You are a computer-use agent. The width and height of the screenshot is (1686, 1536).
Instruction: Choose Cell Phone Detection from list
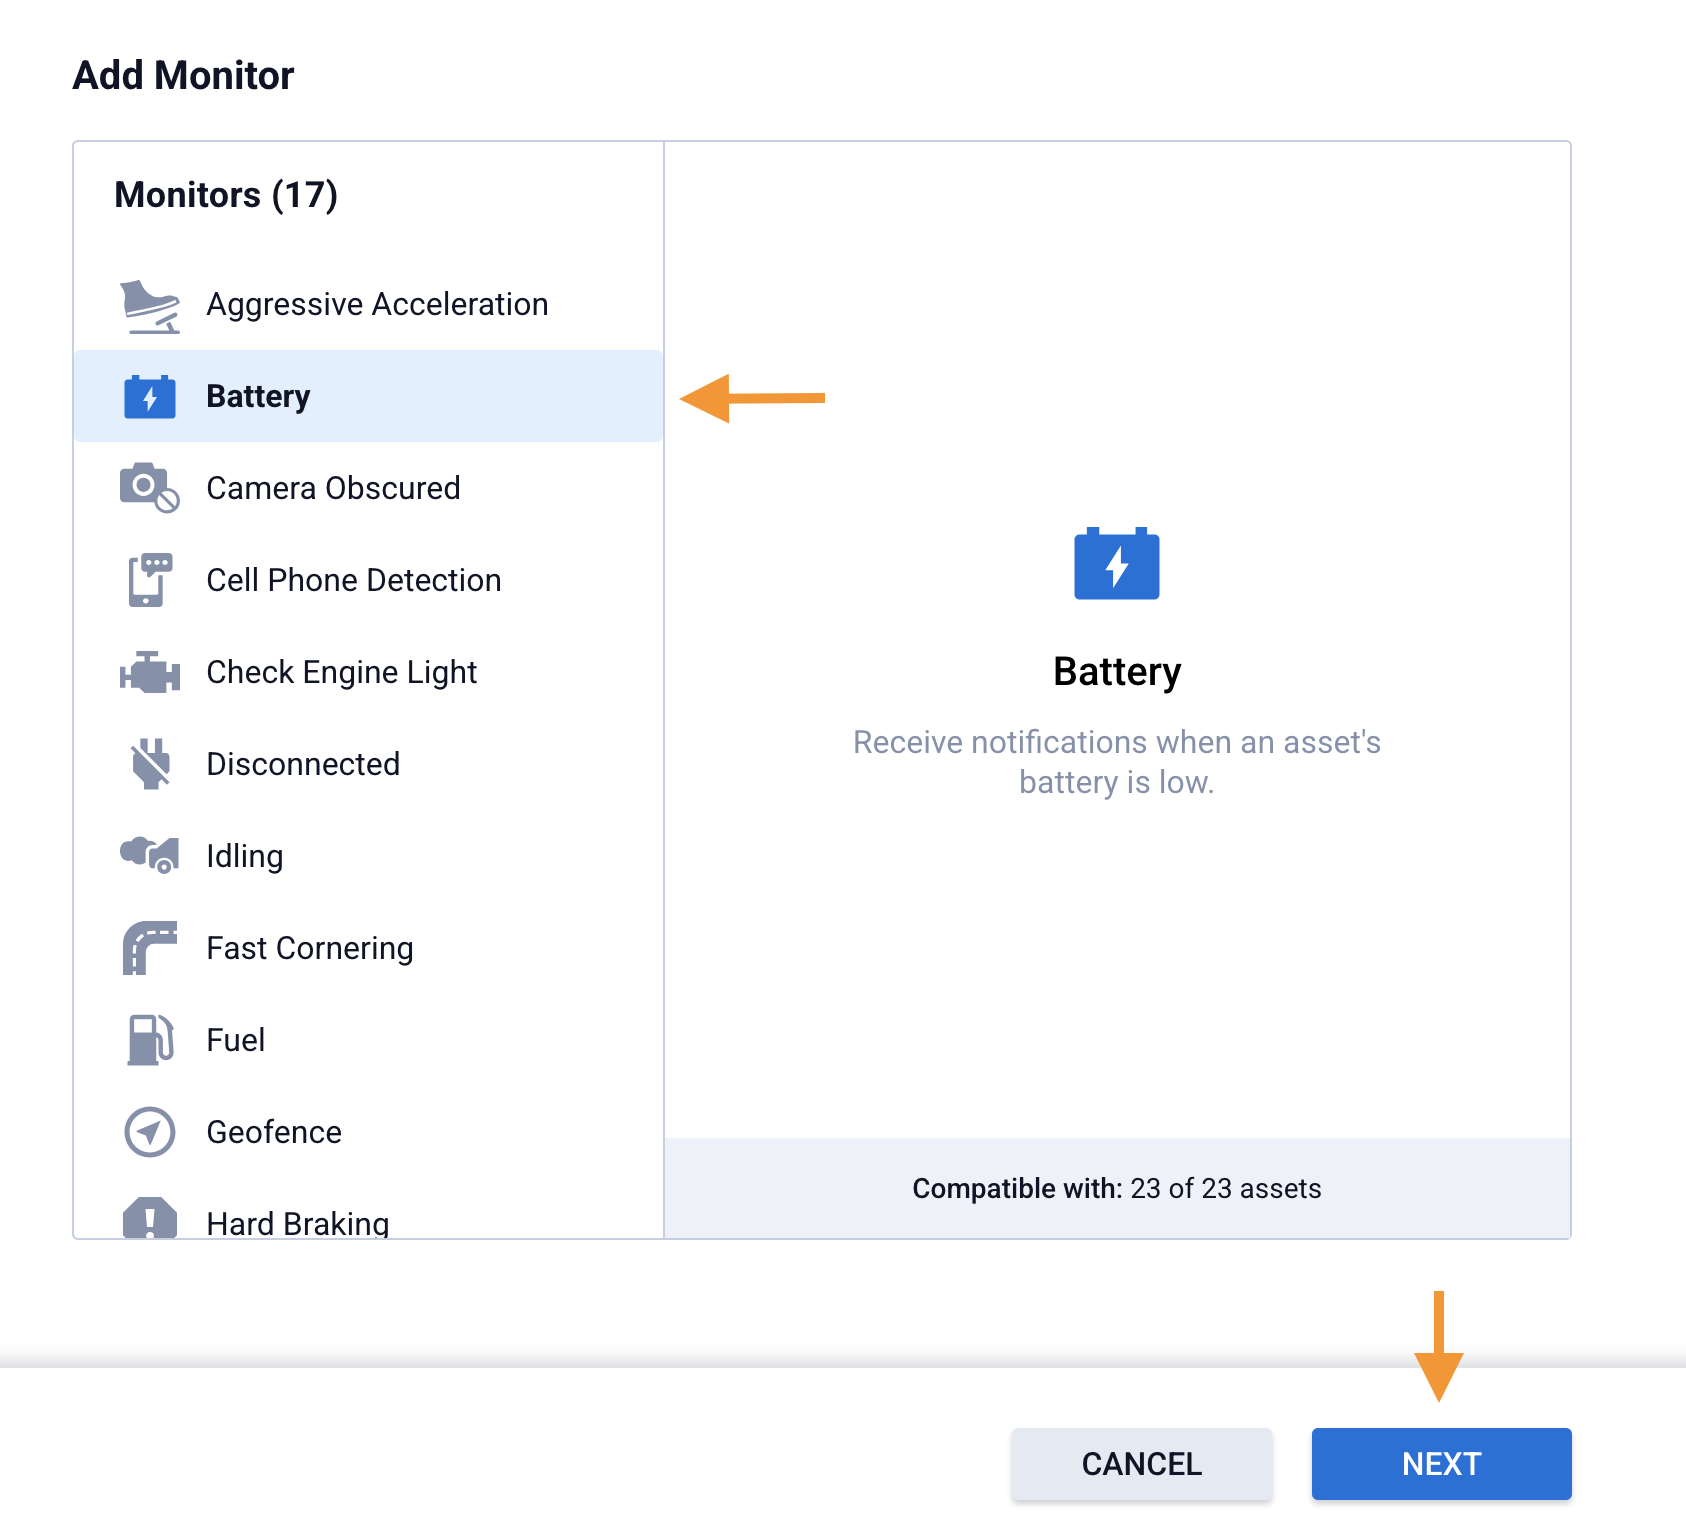pos(353,581)
